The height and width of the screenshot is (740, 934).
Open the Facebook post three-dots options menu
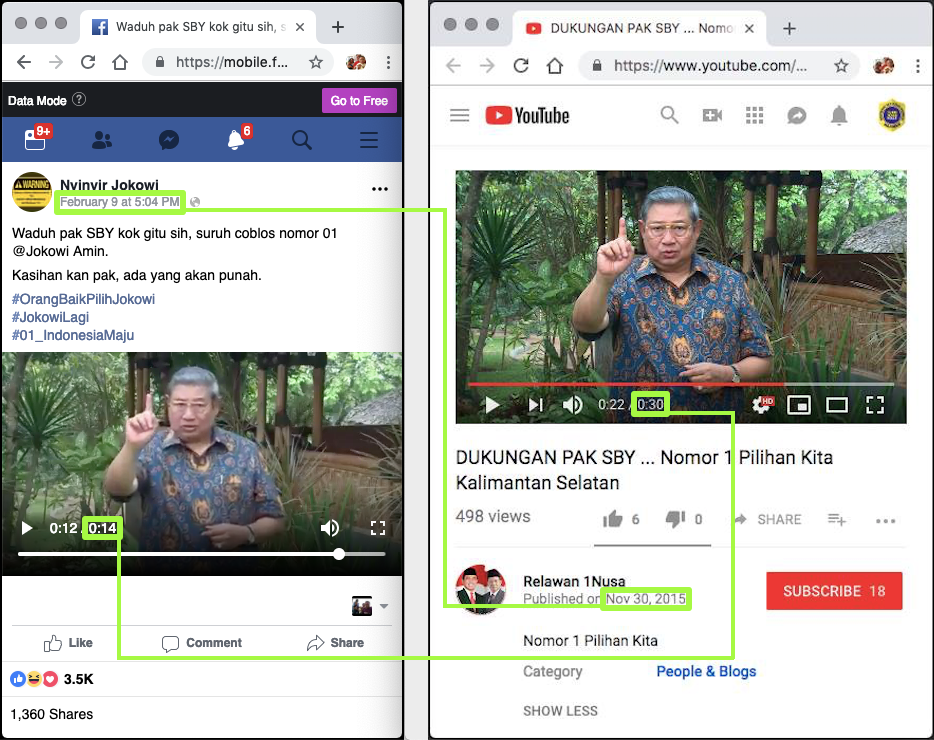(380, 189)
